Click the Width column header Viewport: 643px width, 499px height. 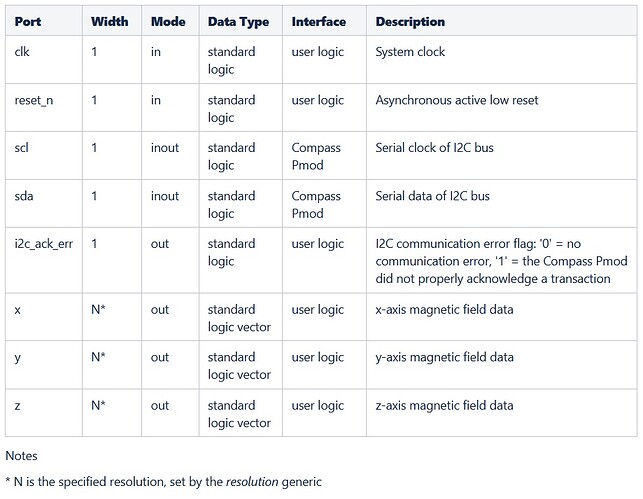click(109, 22)
